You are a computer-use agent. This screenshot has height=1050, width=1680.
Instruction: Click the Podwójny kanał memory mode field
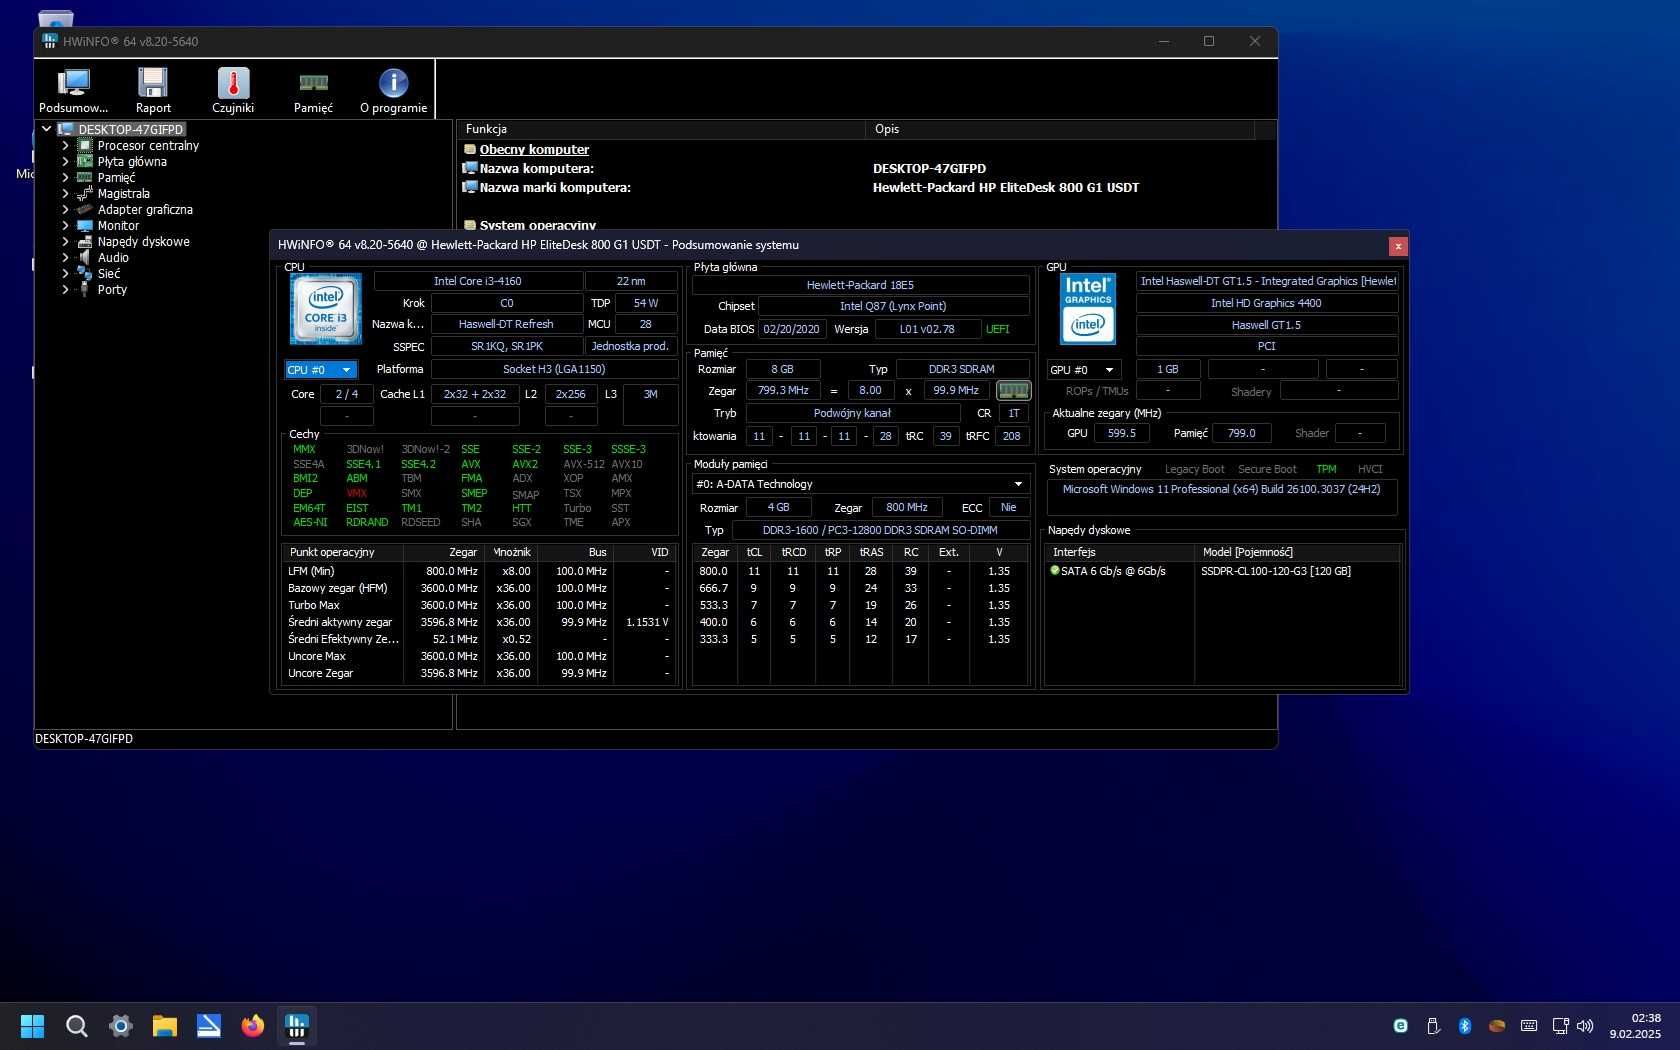[852, 413]
